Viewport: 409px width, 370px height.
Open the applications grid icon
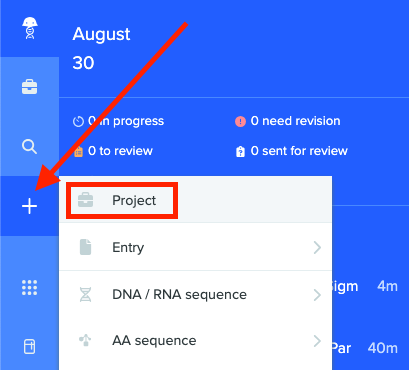pyautogui.click(x=30, y=287)
